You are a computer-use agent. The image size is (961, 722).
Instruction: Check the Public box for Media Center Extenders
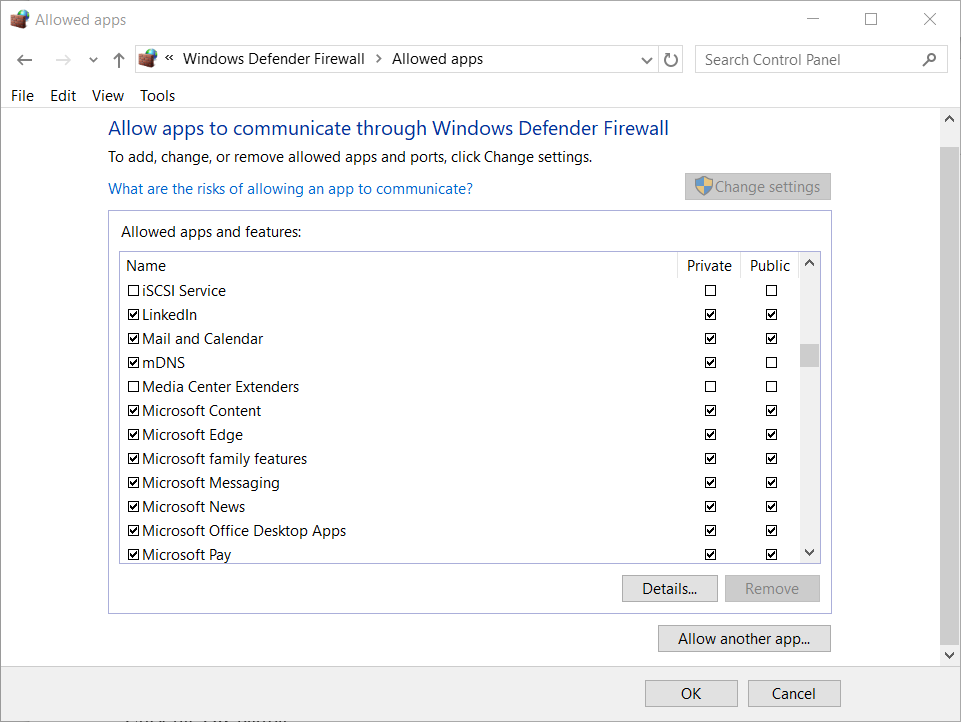(771, 387)
